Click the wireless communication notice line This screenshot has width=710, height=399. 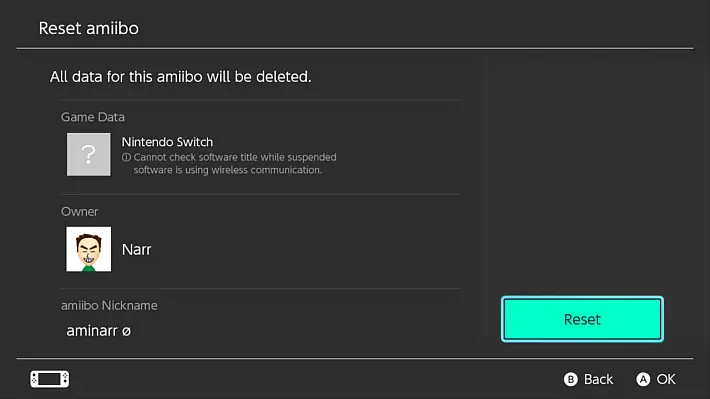(x=228, y=170)
